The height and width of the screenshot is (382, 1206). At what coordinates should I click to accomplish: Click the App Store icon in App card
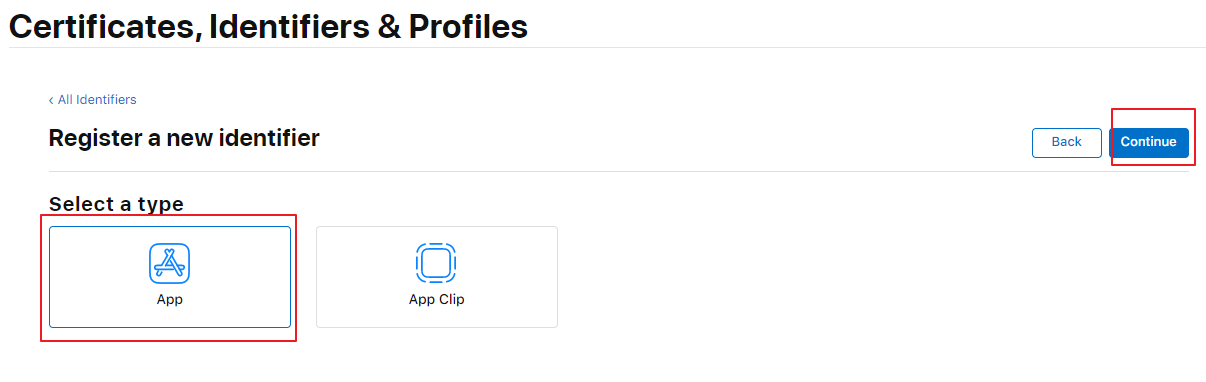click(170, 263)
